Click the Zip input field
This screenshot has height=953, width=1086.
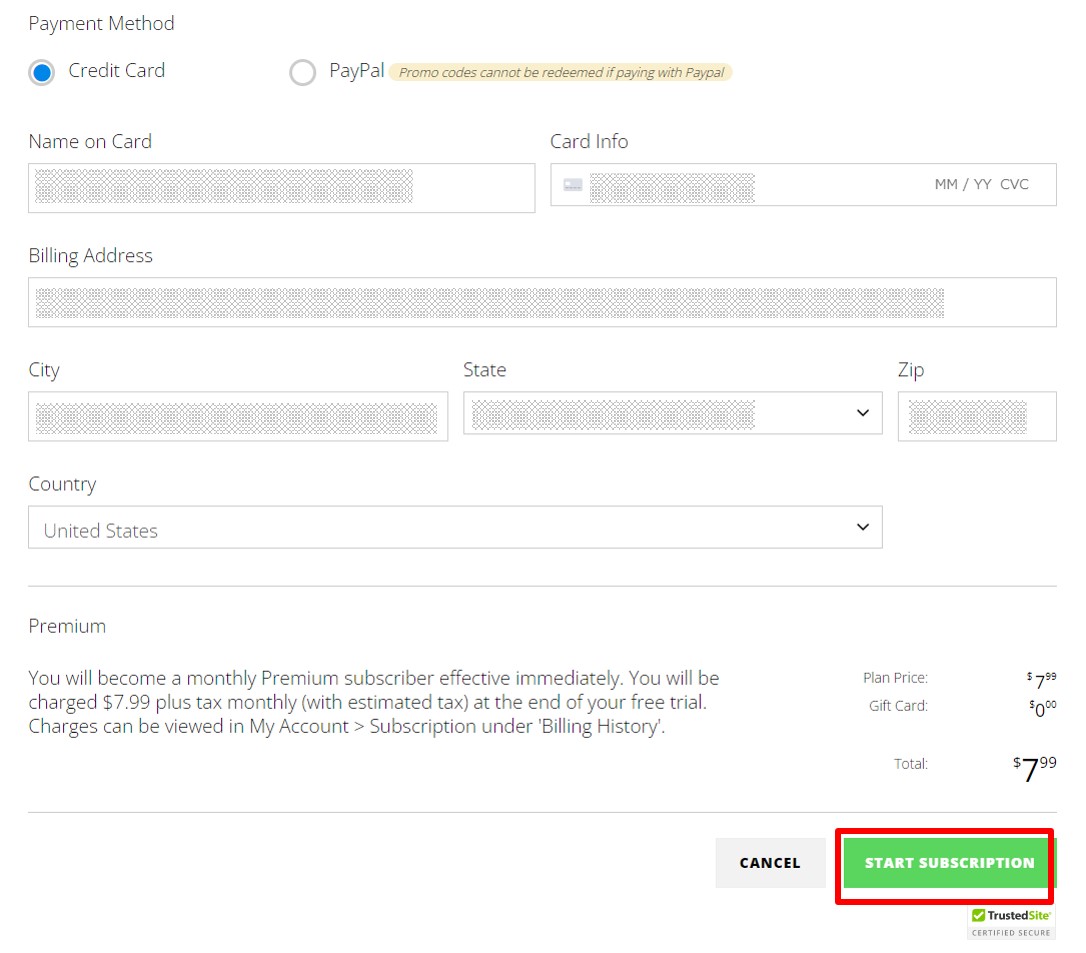pos(977,416)
